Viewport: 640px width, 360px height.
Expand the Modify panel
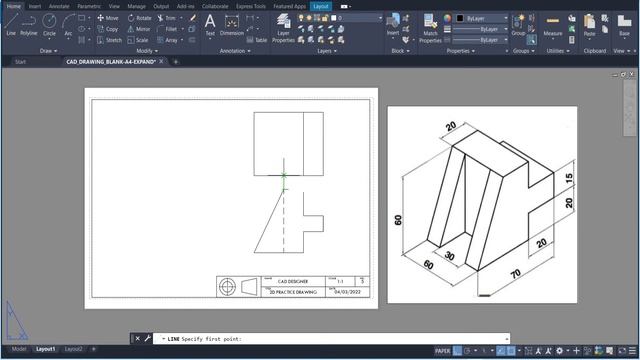click(147, 51)
